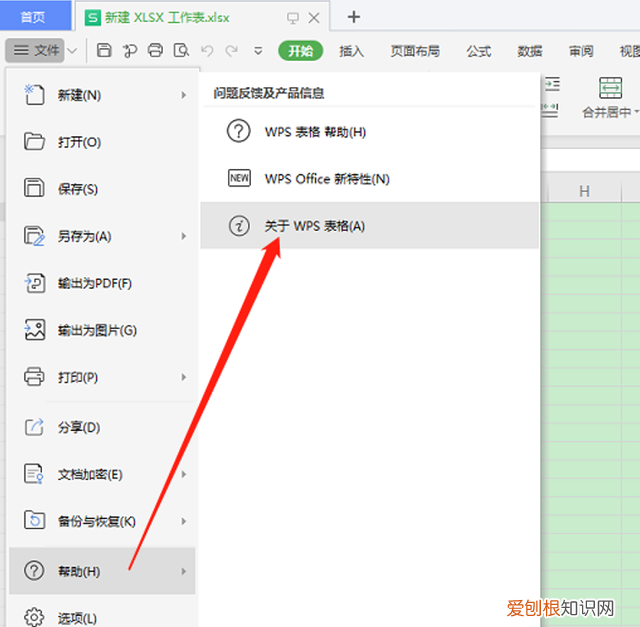640x627 pixels.
Task: Expand the 备份与恢复(K) submenu arrow
Action: [184, 521]
